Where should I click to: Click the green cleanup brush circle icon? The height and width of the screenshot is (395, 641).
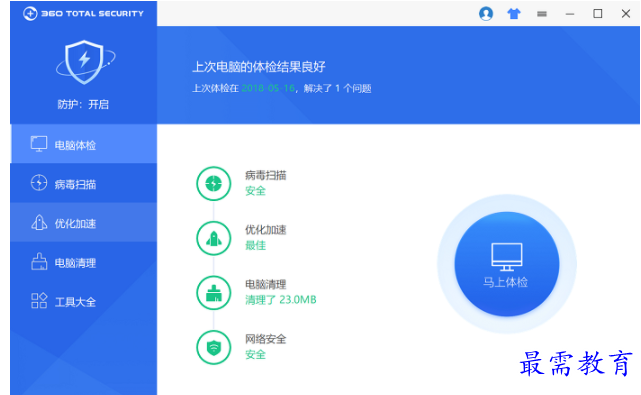[213, 293]
